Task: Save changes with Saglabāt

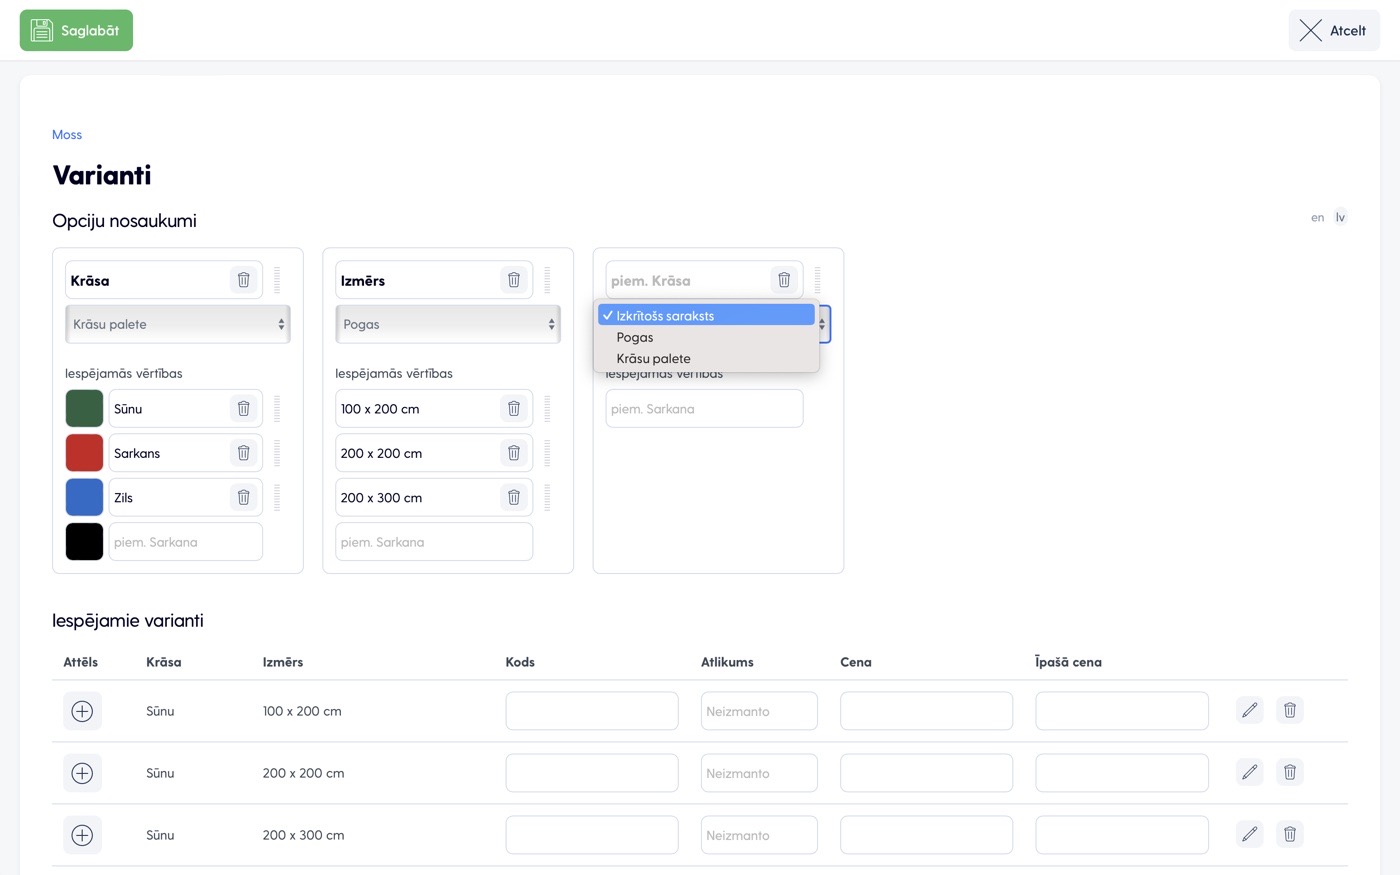Action: coord(76,30)
